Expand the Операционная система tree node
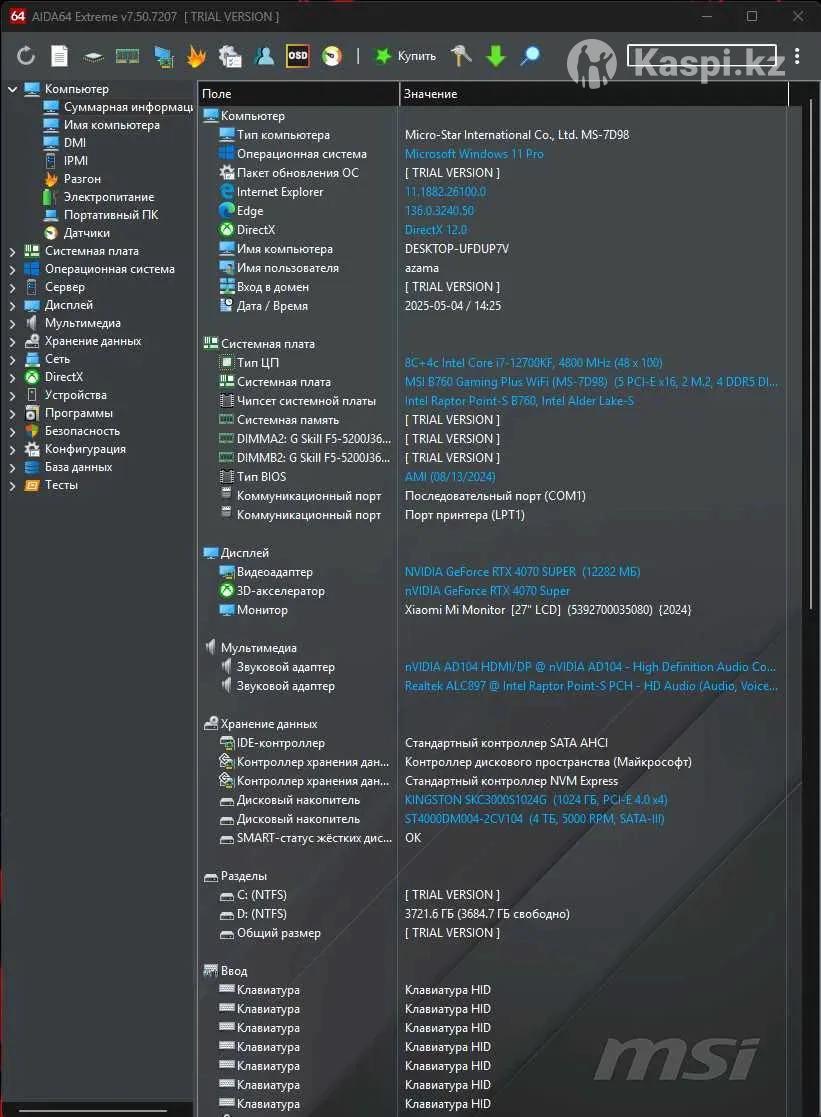The width and height of the screenshot is (821, 1117). pos(12,269)
